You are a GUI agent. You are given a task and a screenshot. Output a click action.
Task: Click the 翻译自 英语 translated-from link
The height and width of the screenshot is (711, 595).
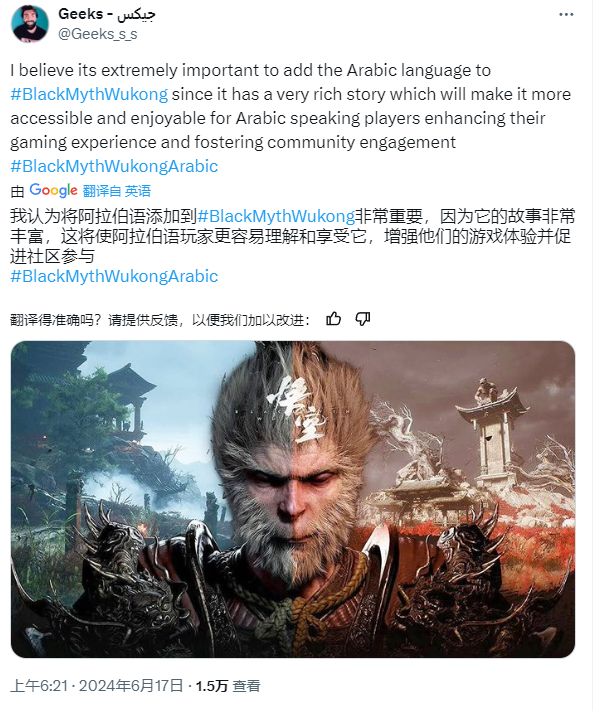(117, 191)
